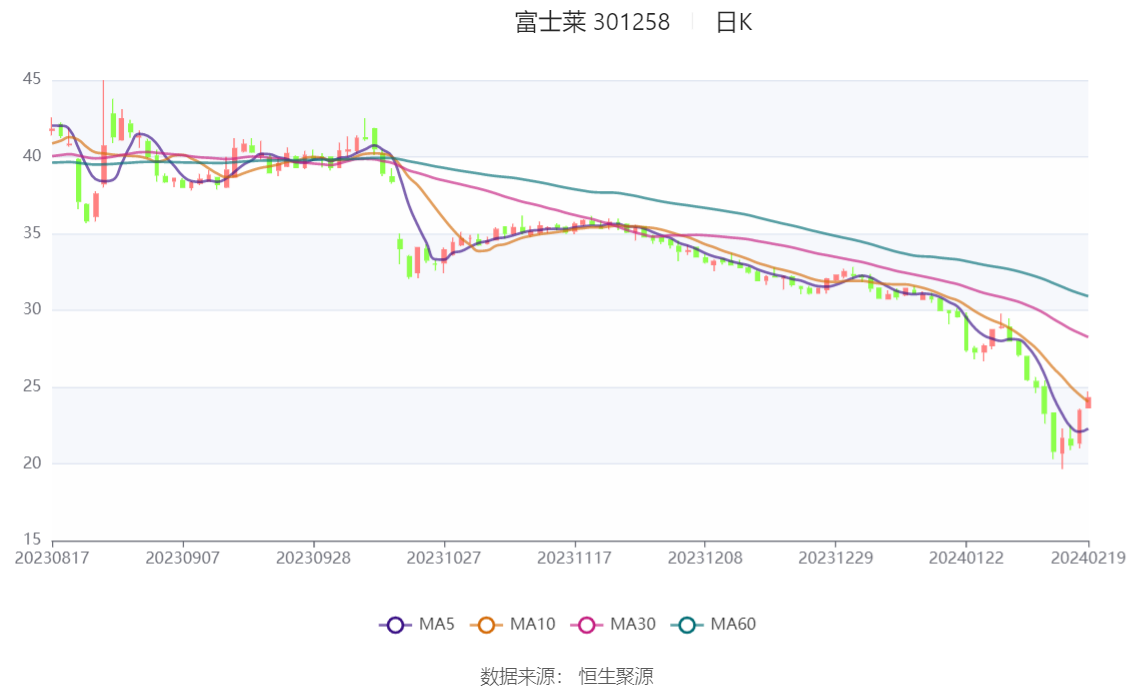1134x689 pixels.
Task: Toggle the MA10 legend item
Action: pyautogui.click(x=513, y=625)
